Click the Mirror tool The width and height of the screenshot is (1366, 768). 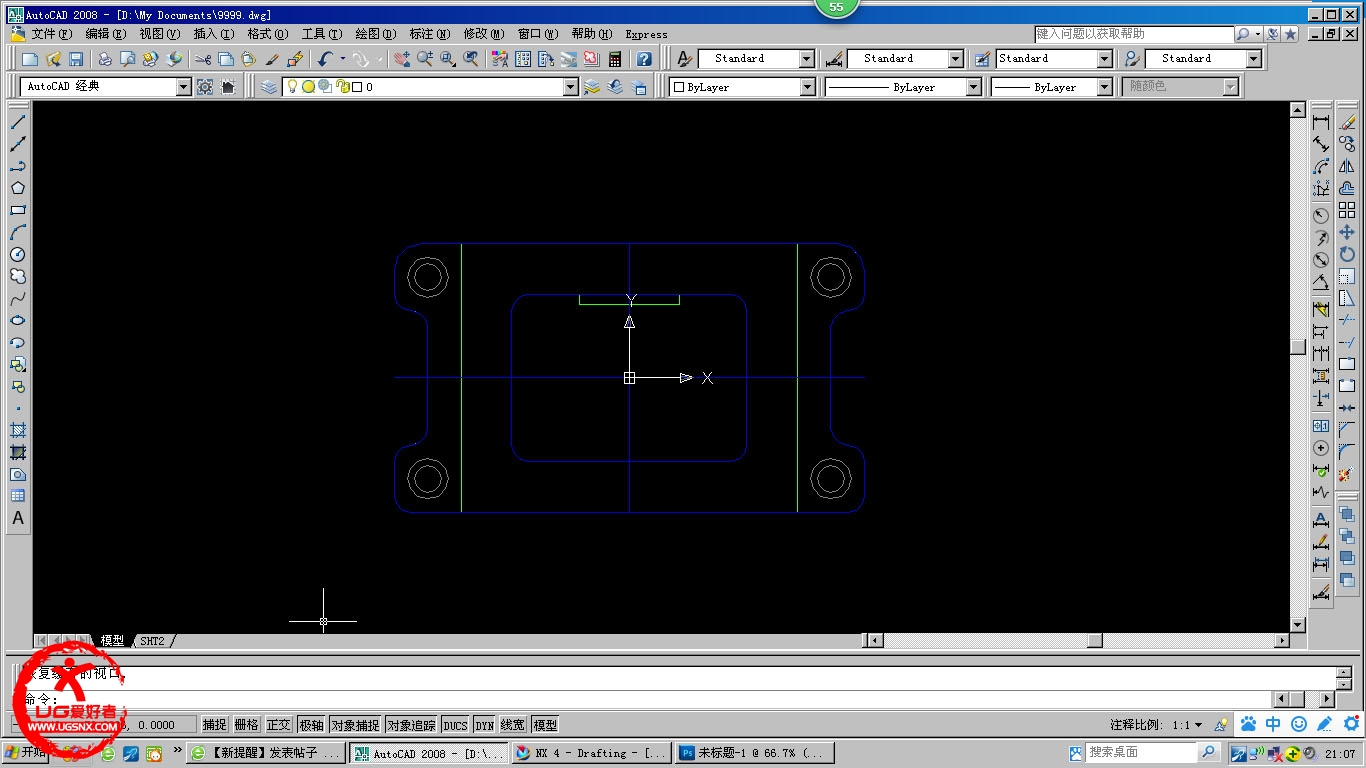(1347, 166)
